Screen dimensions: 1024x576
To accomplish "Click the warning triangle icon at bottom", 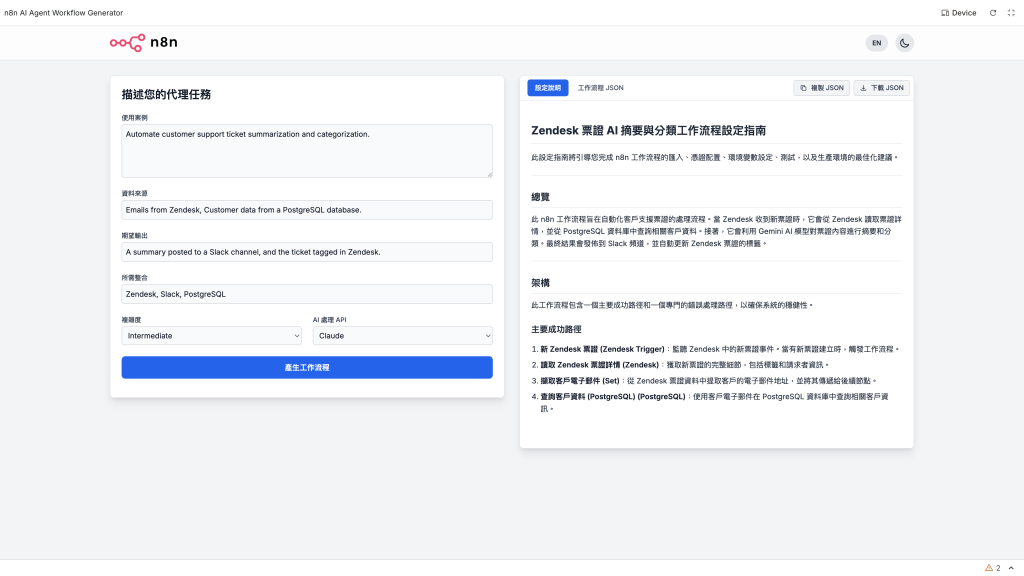I will (x=989, y=568).
